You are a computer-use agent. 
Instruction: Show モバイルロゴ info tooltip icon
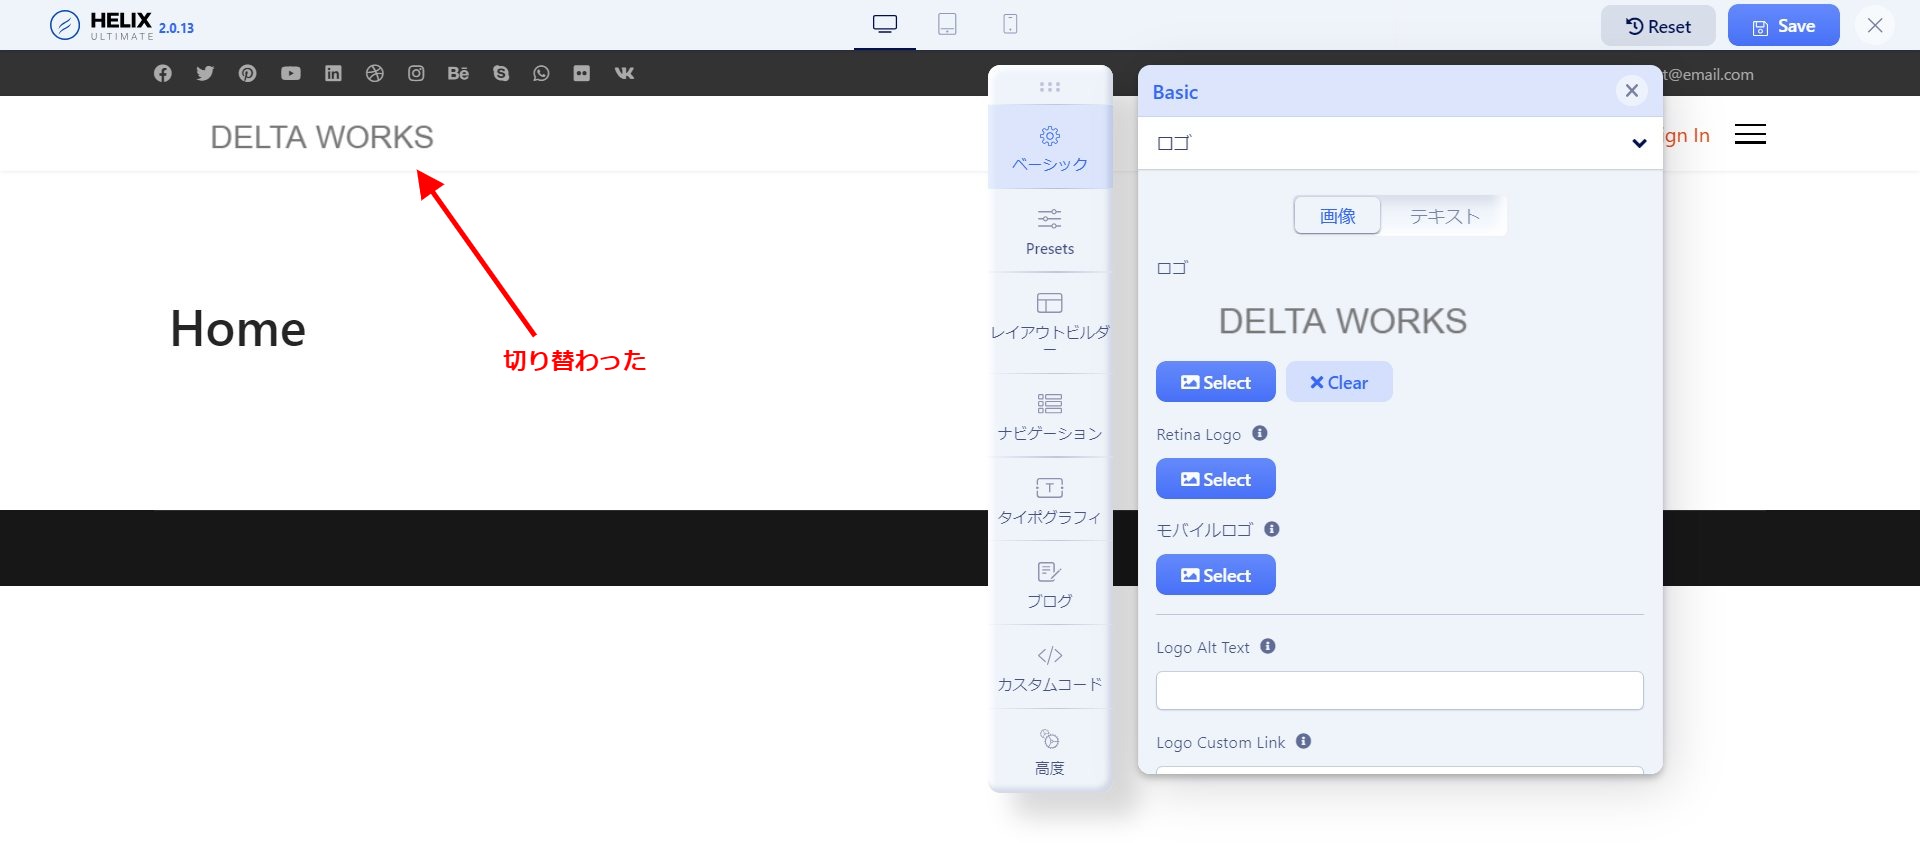pyautogui.click(x=1272, y=529)
